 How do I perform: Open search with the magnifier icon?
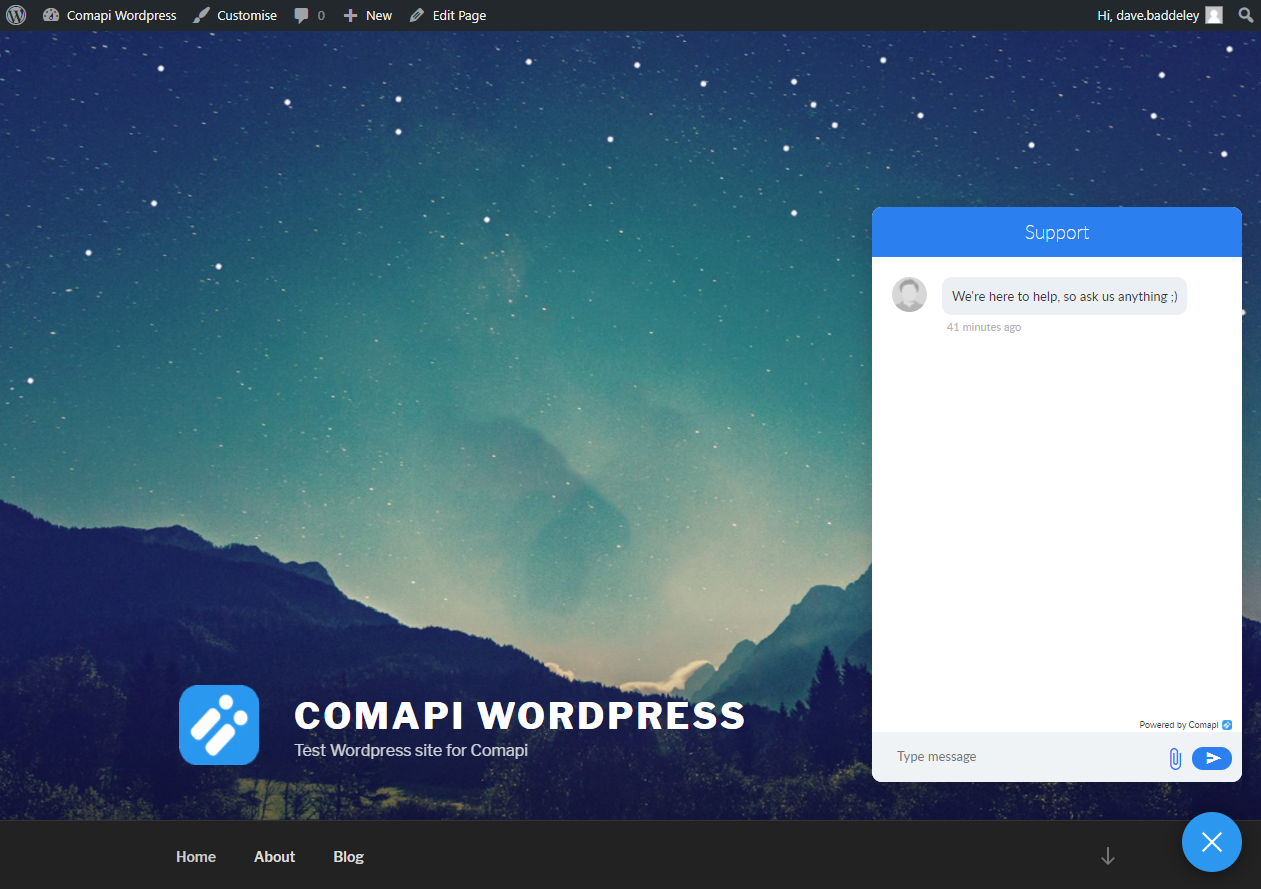1245,15
